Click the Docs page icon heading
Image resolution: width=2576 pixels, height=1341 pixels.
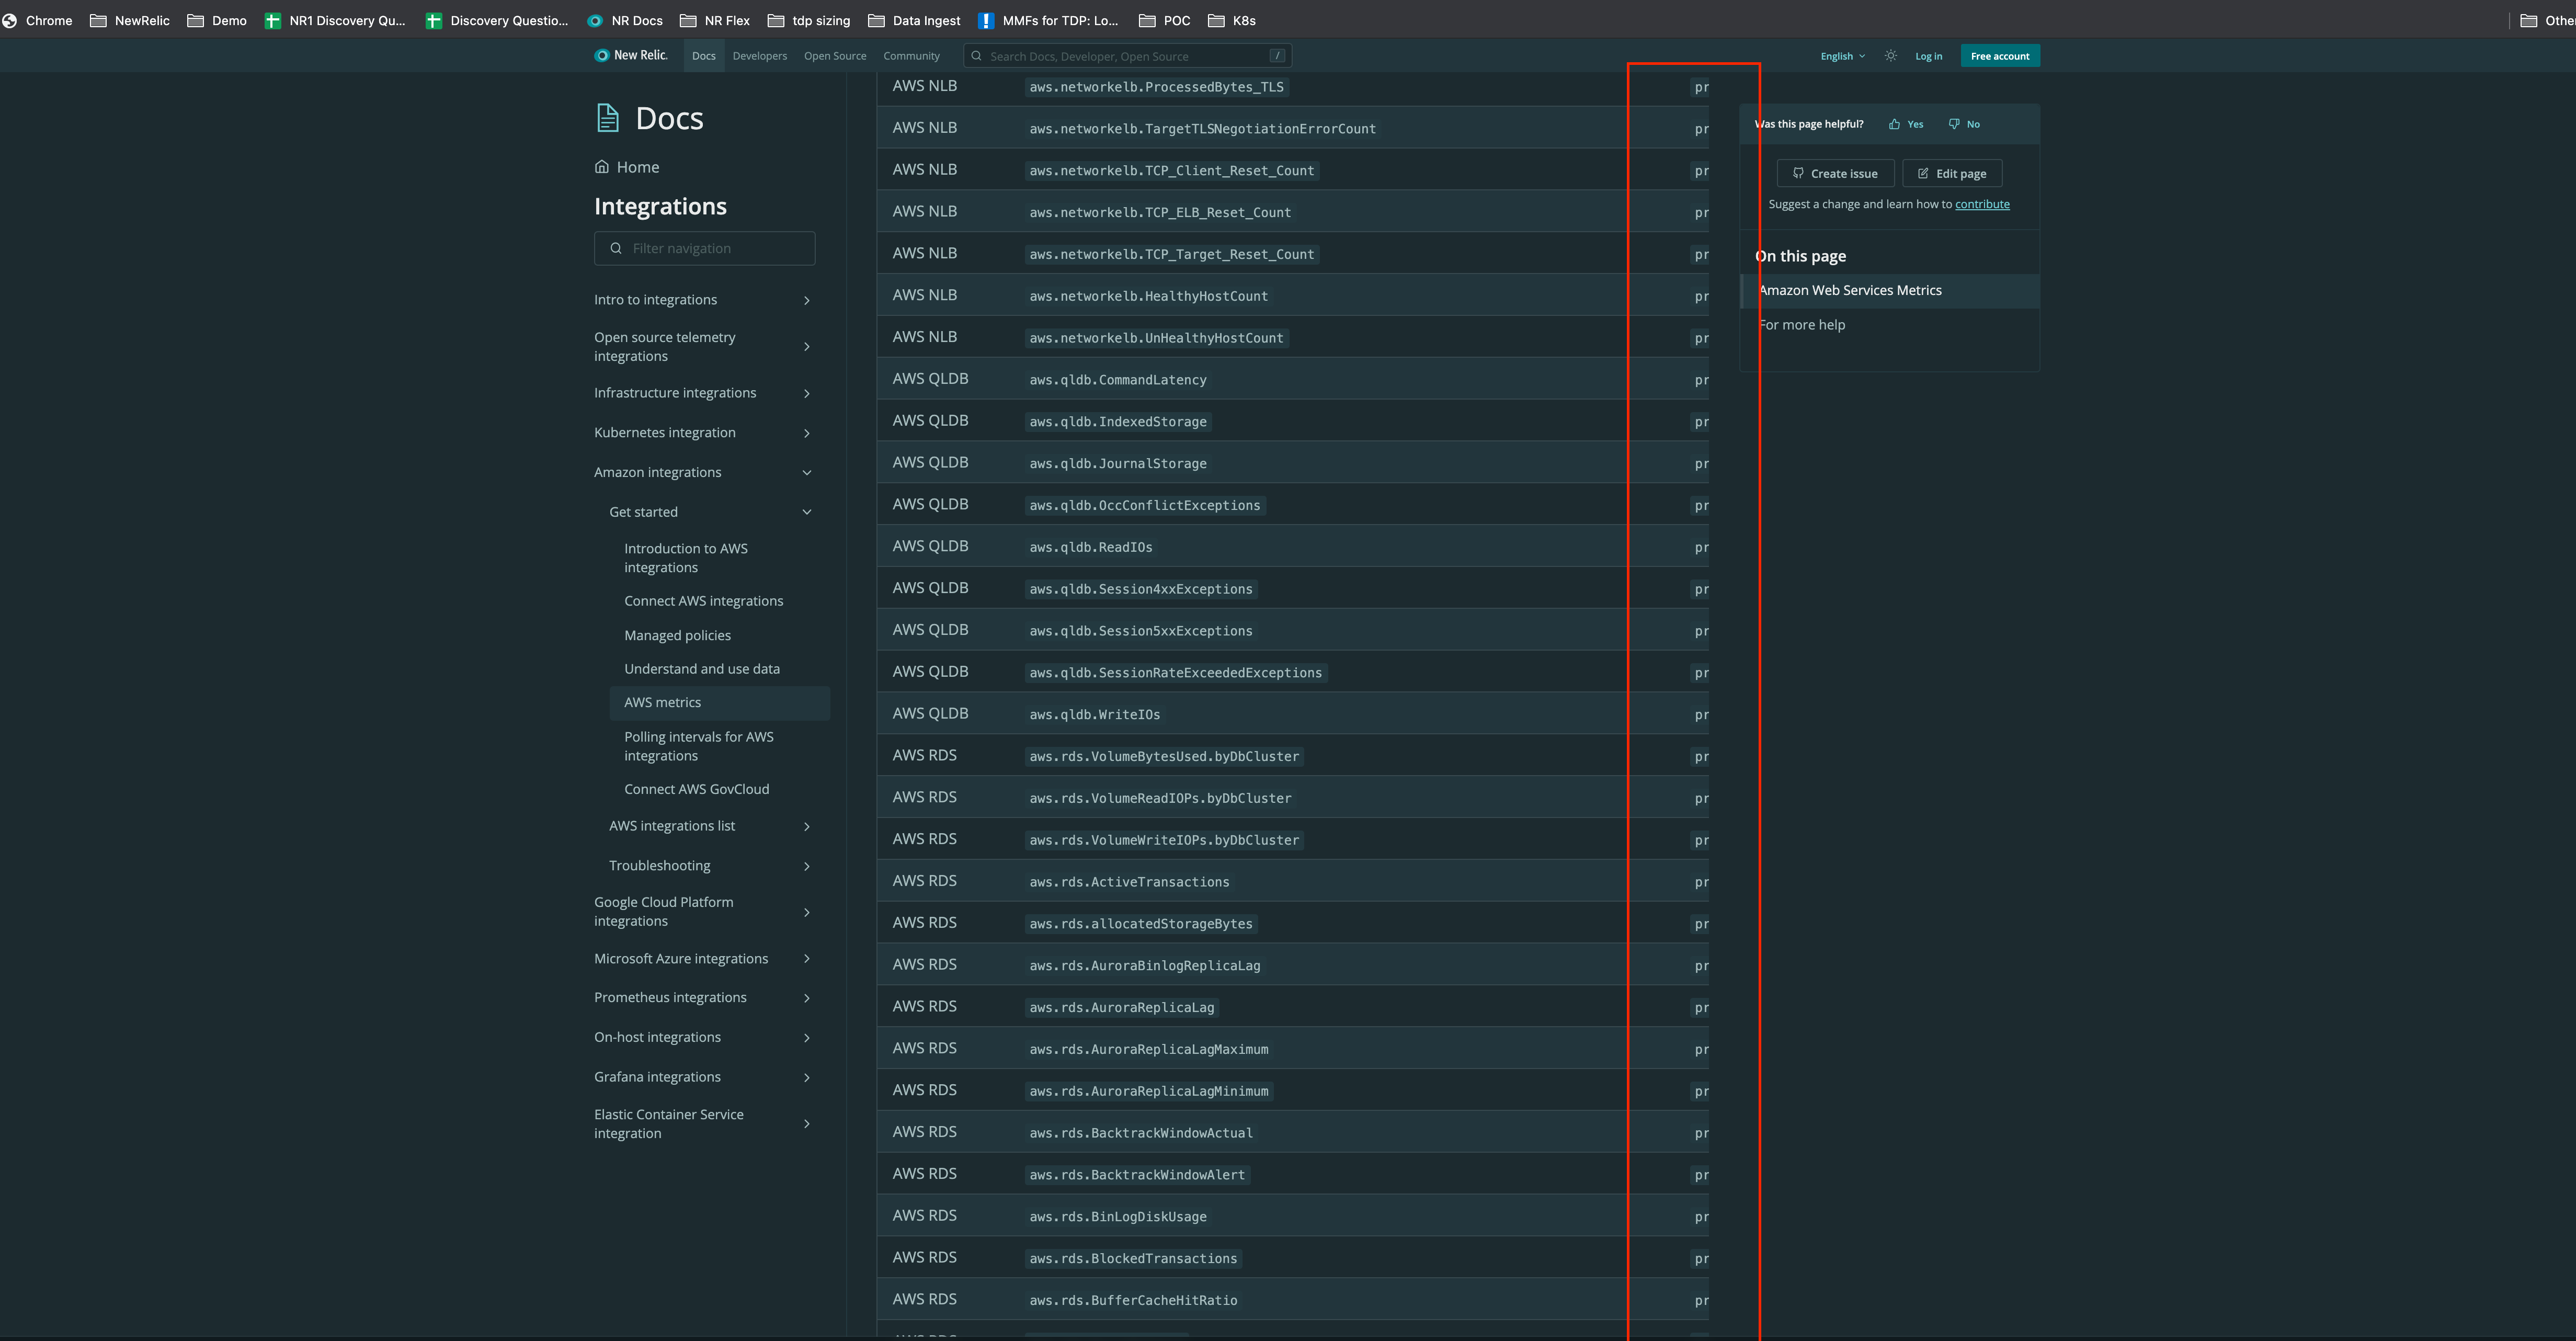607,118
